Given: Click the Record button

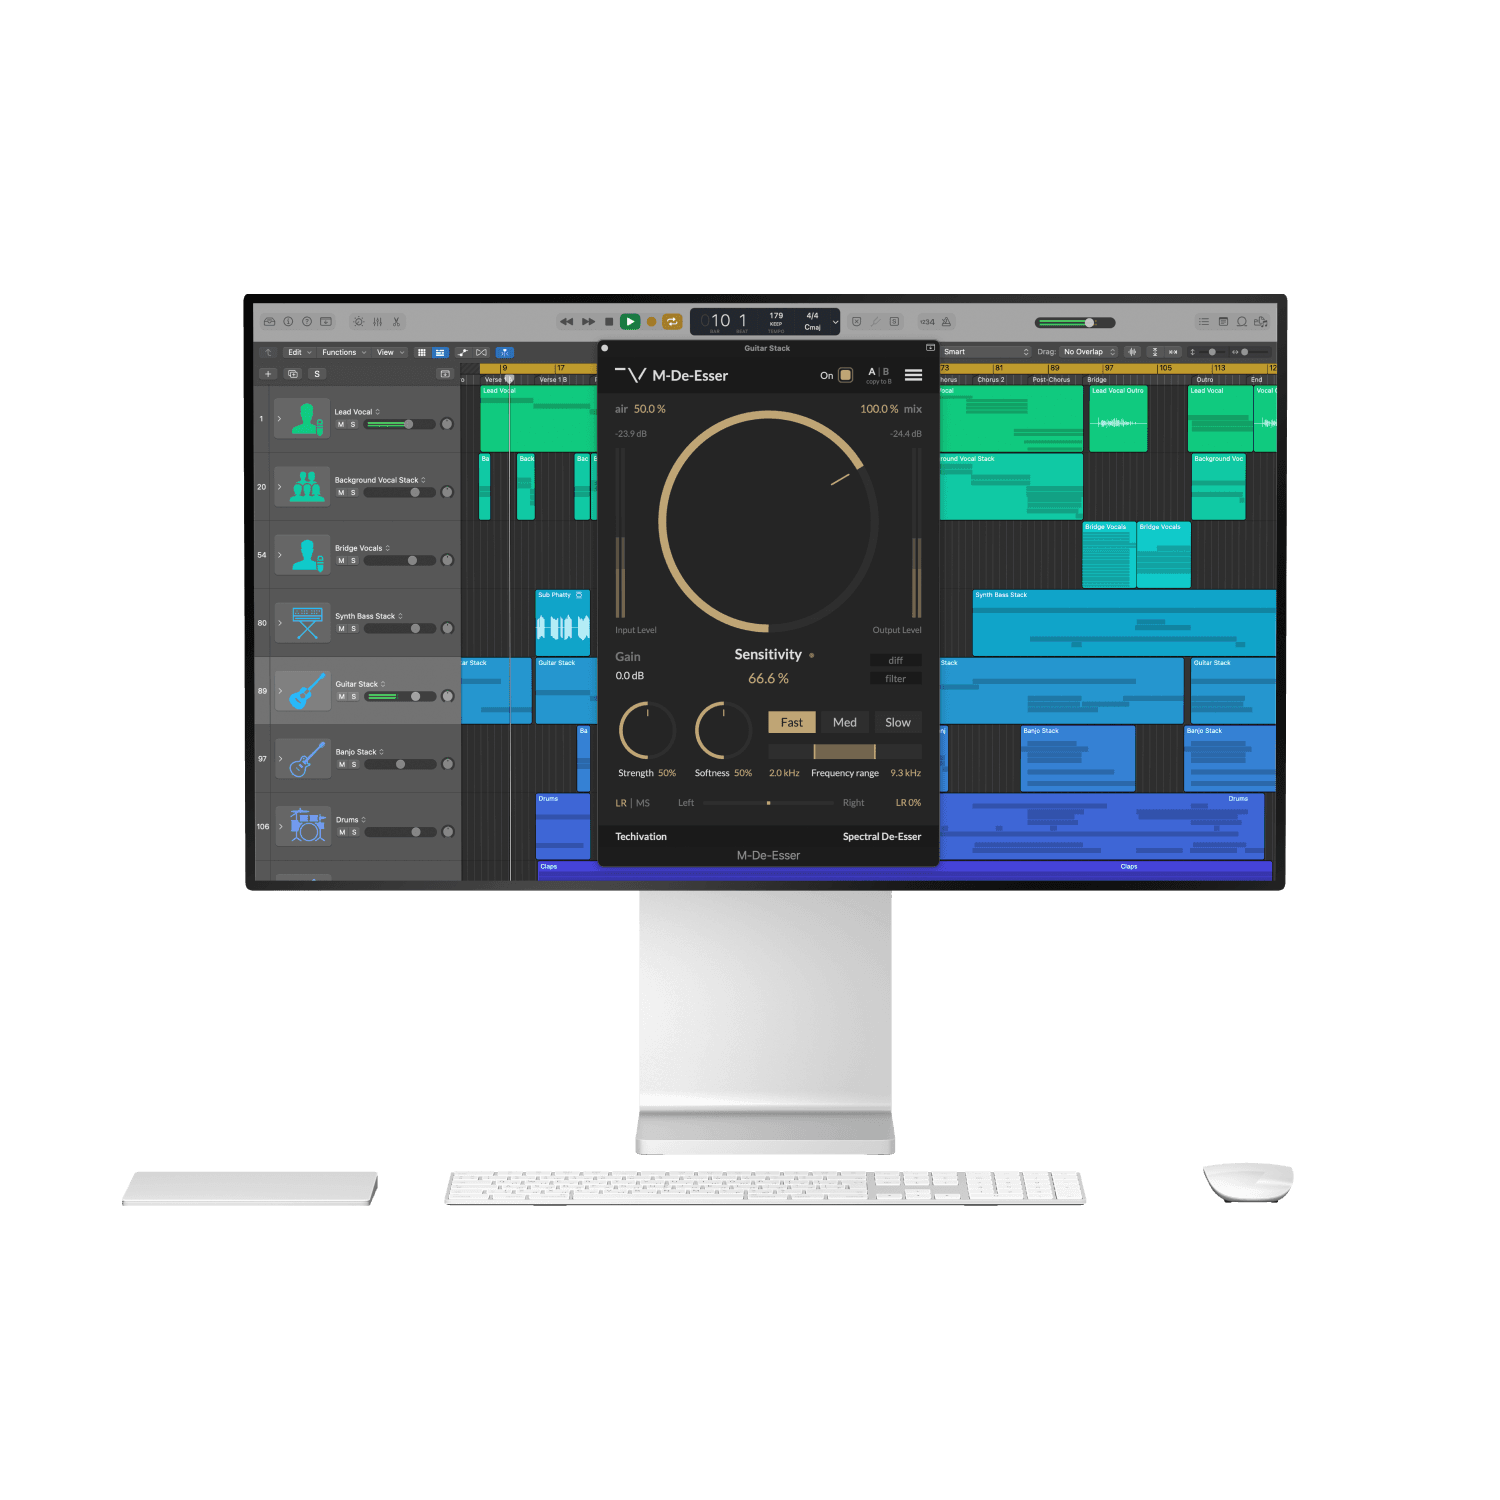Looking at the screenshot, I should point(651,322).
